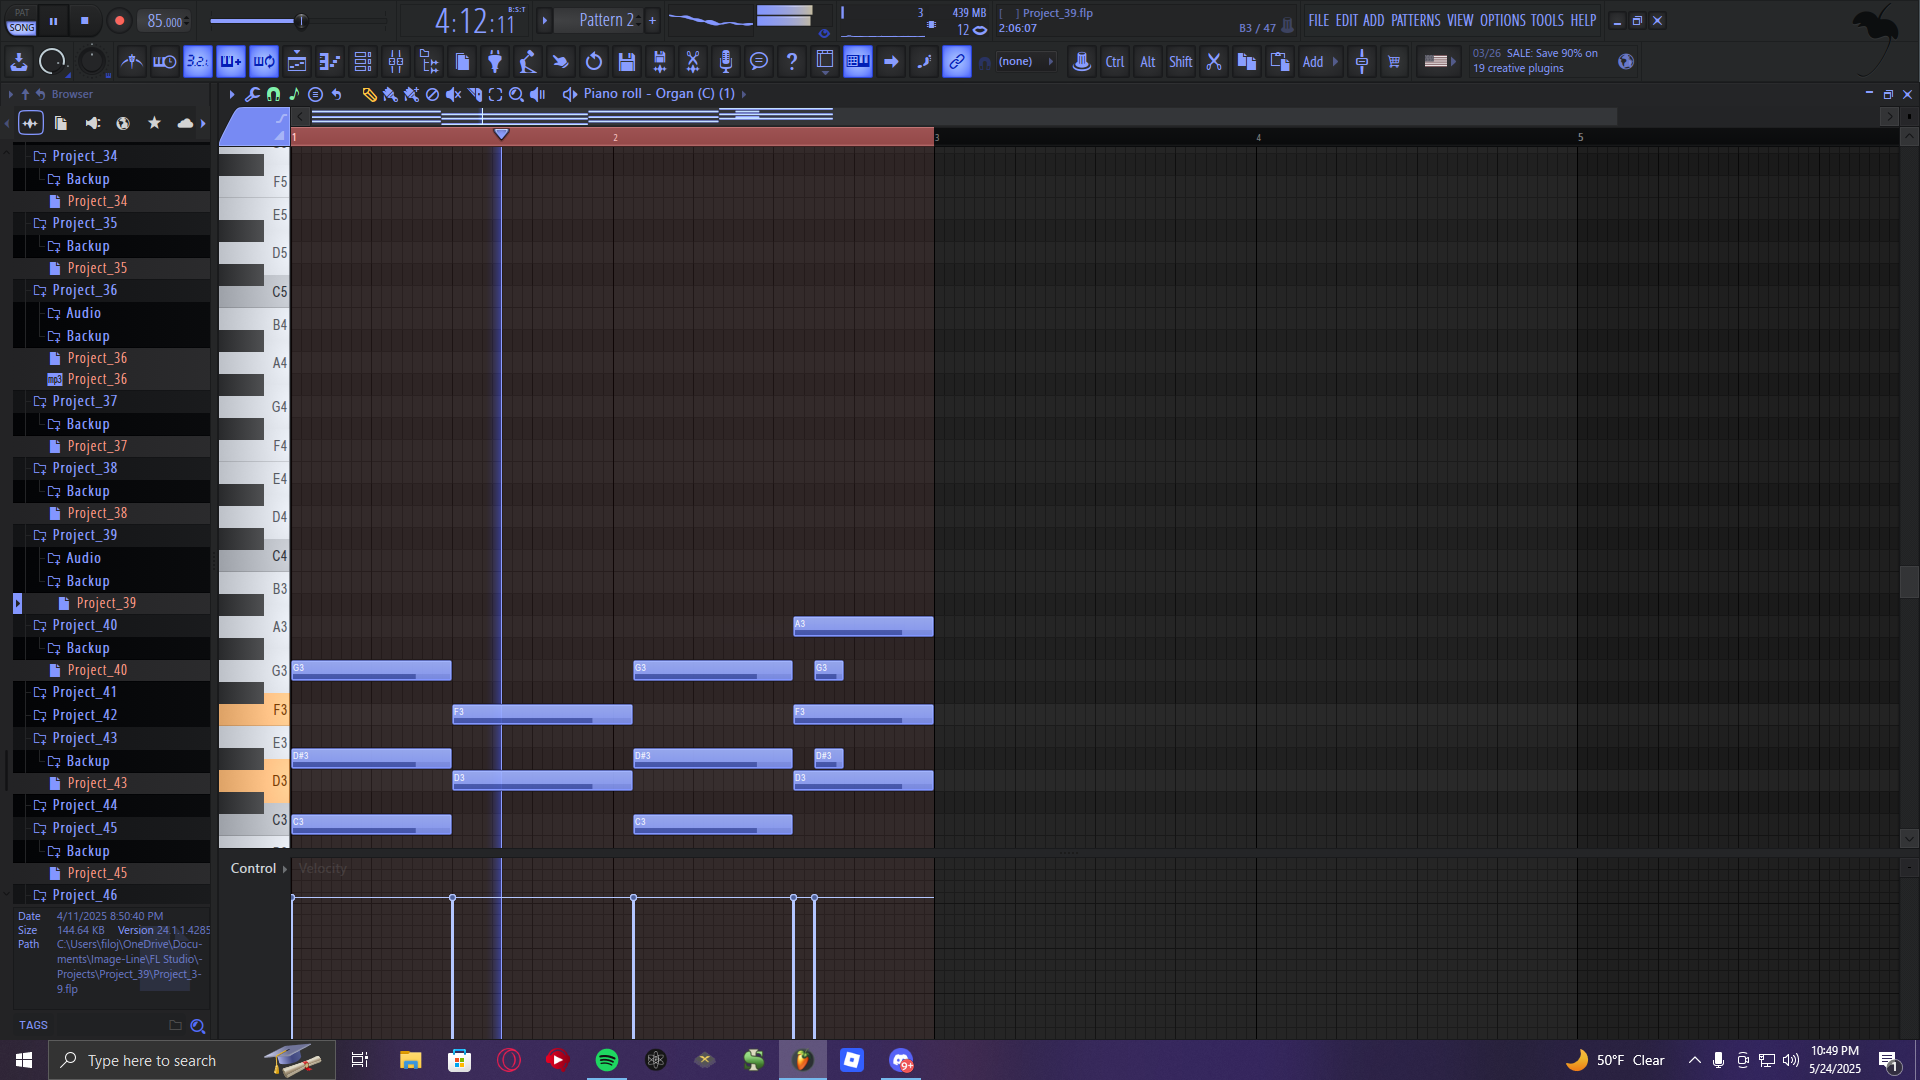The height and width of the screenshot is (1080, 1920).
Task: Expand the Project_41 folder in the browser
Action: [84, 692]
